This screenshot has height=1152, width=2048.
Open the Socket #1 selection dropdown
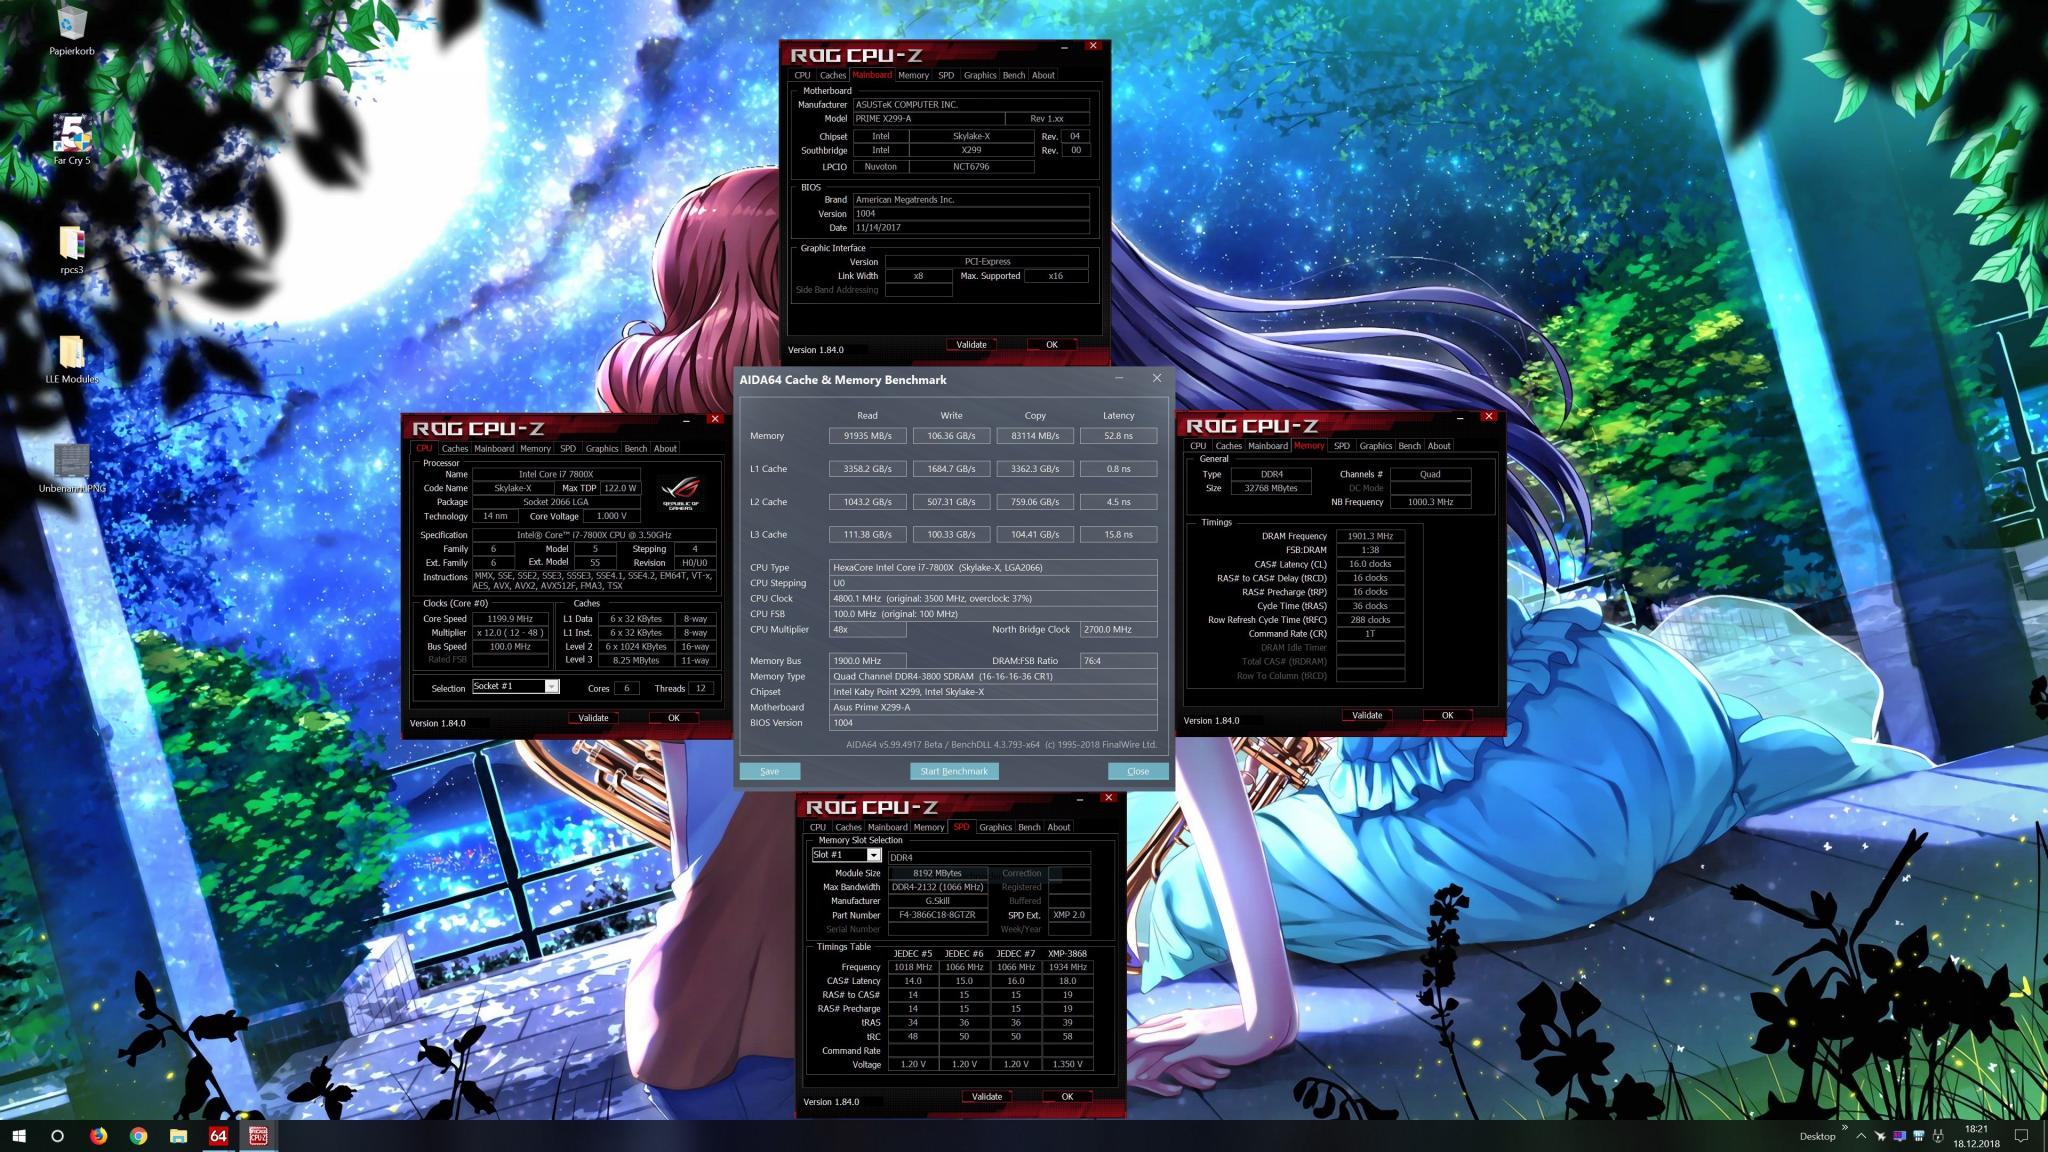click(551, 686)
